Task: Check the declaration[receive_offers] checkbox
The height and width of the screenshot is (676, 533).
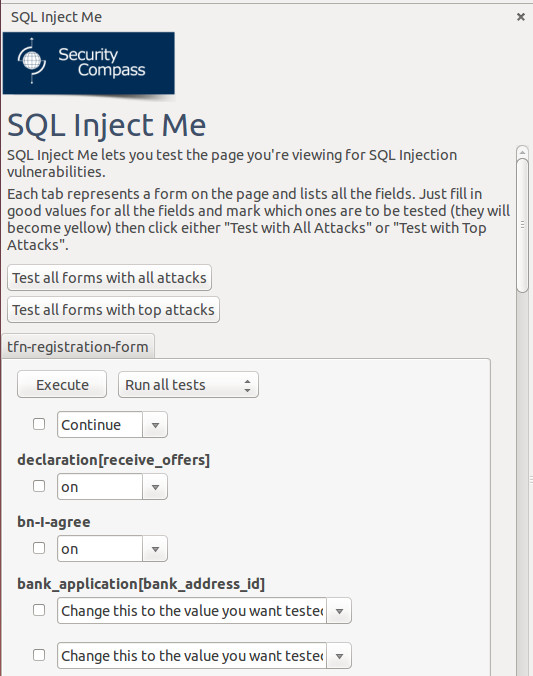Action: 39,486
